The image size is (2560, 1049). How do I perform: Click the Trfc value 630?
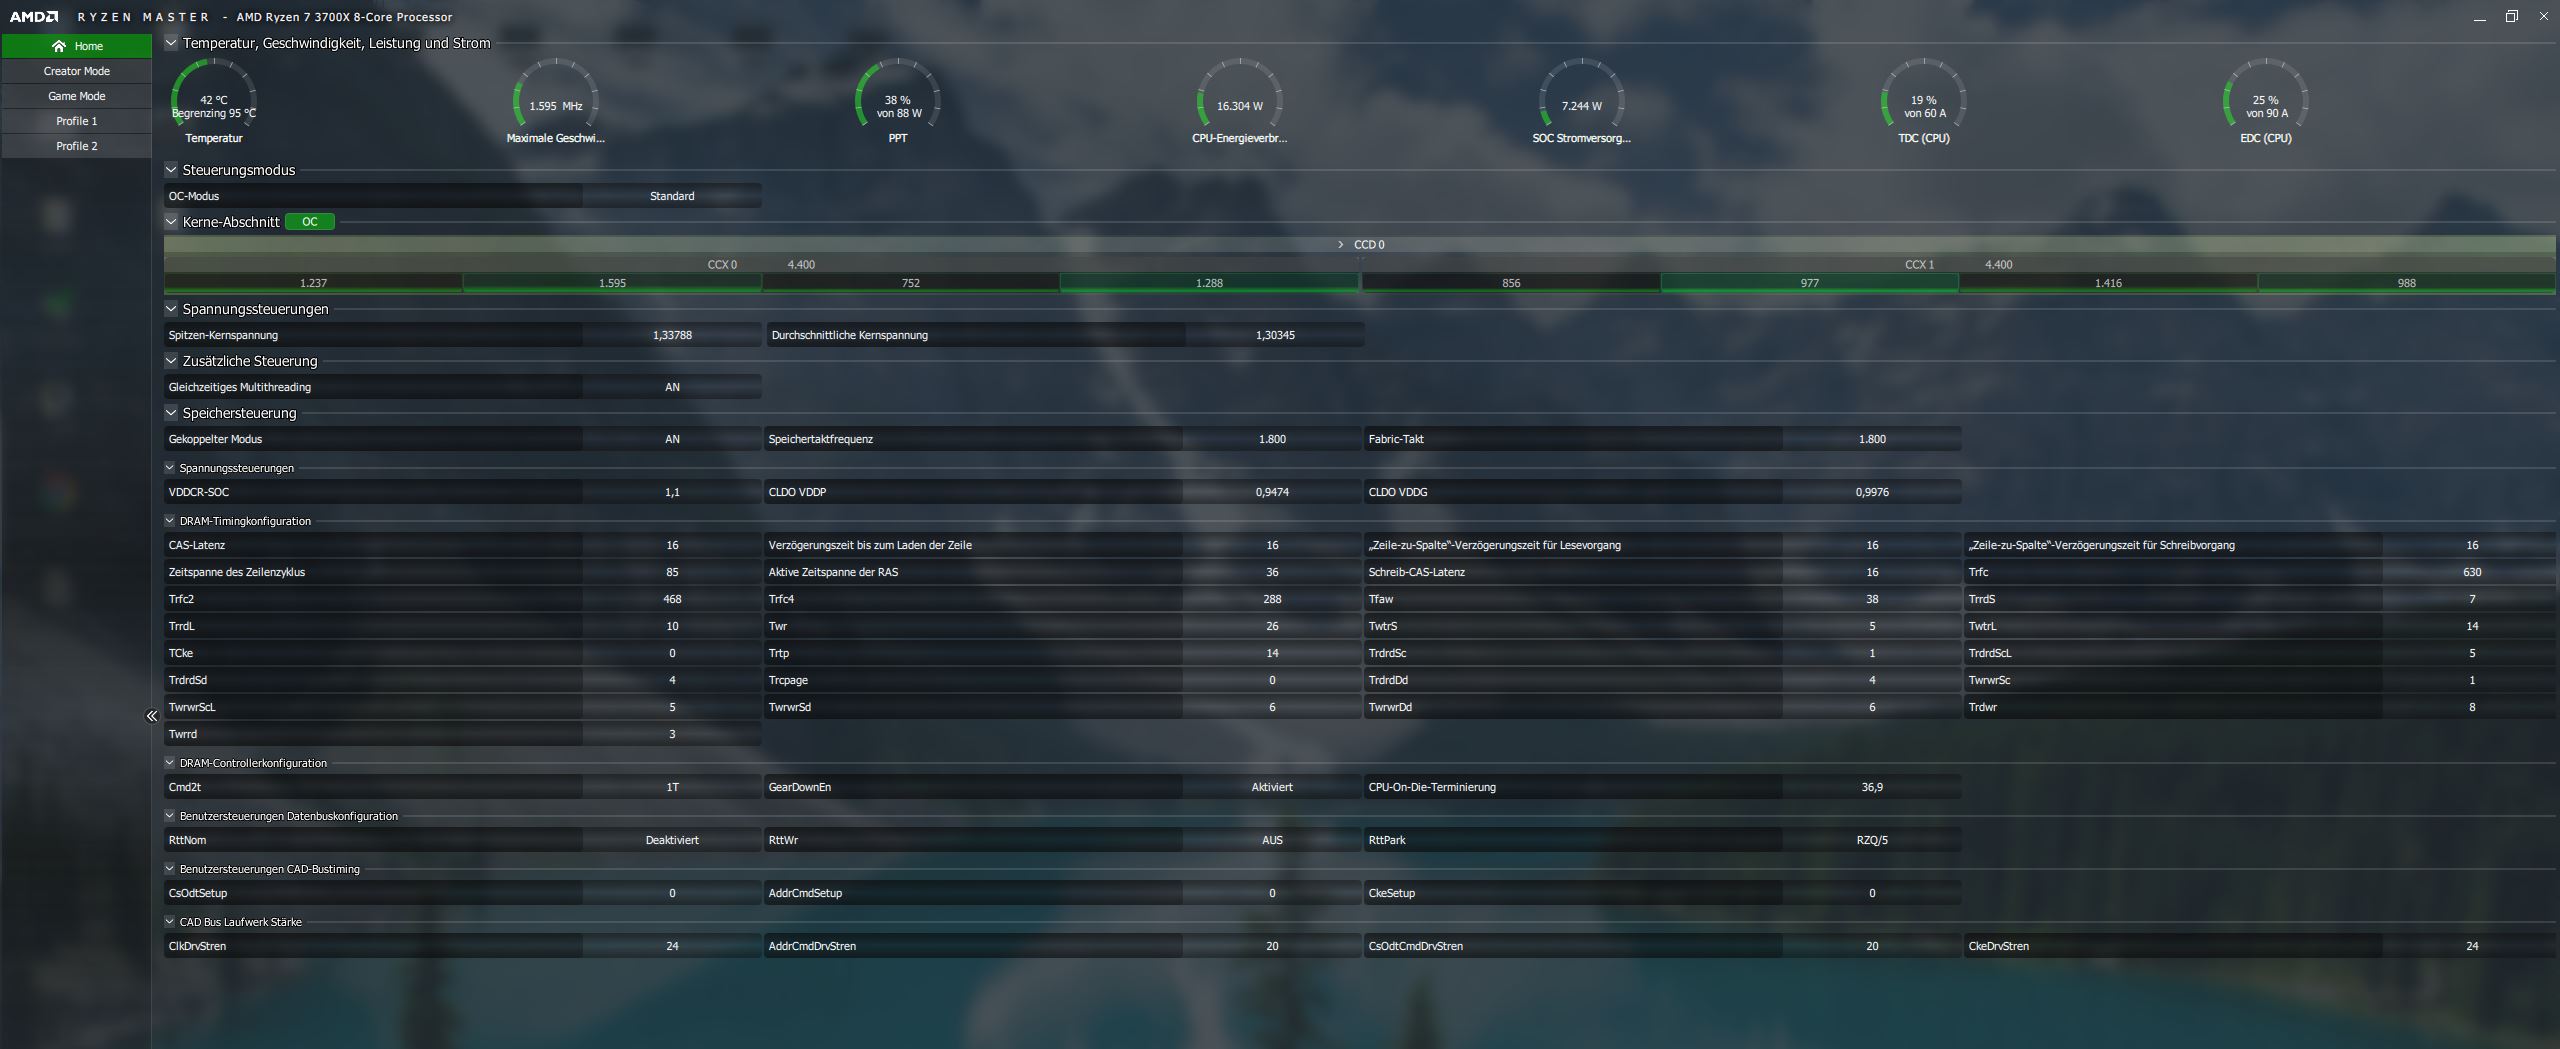coord(2472,572)
